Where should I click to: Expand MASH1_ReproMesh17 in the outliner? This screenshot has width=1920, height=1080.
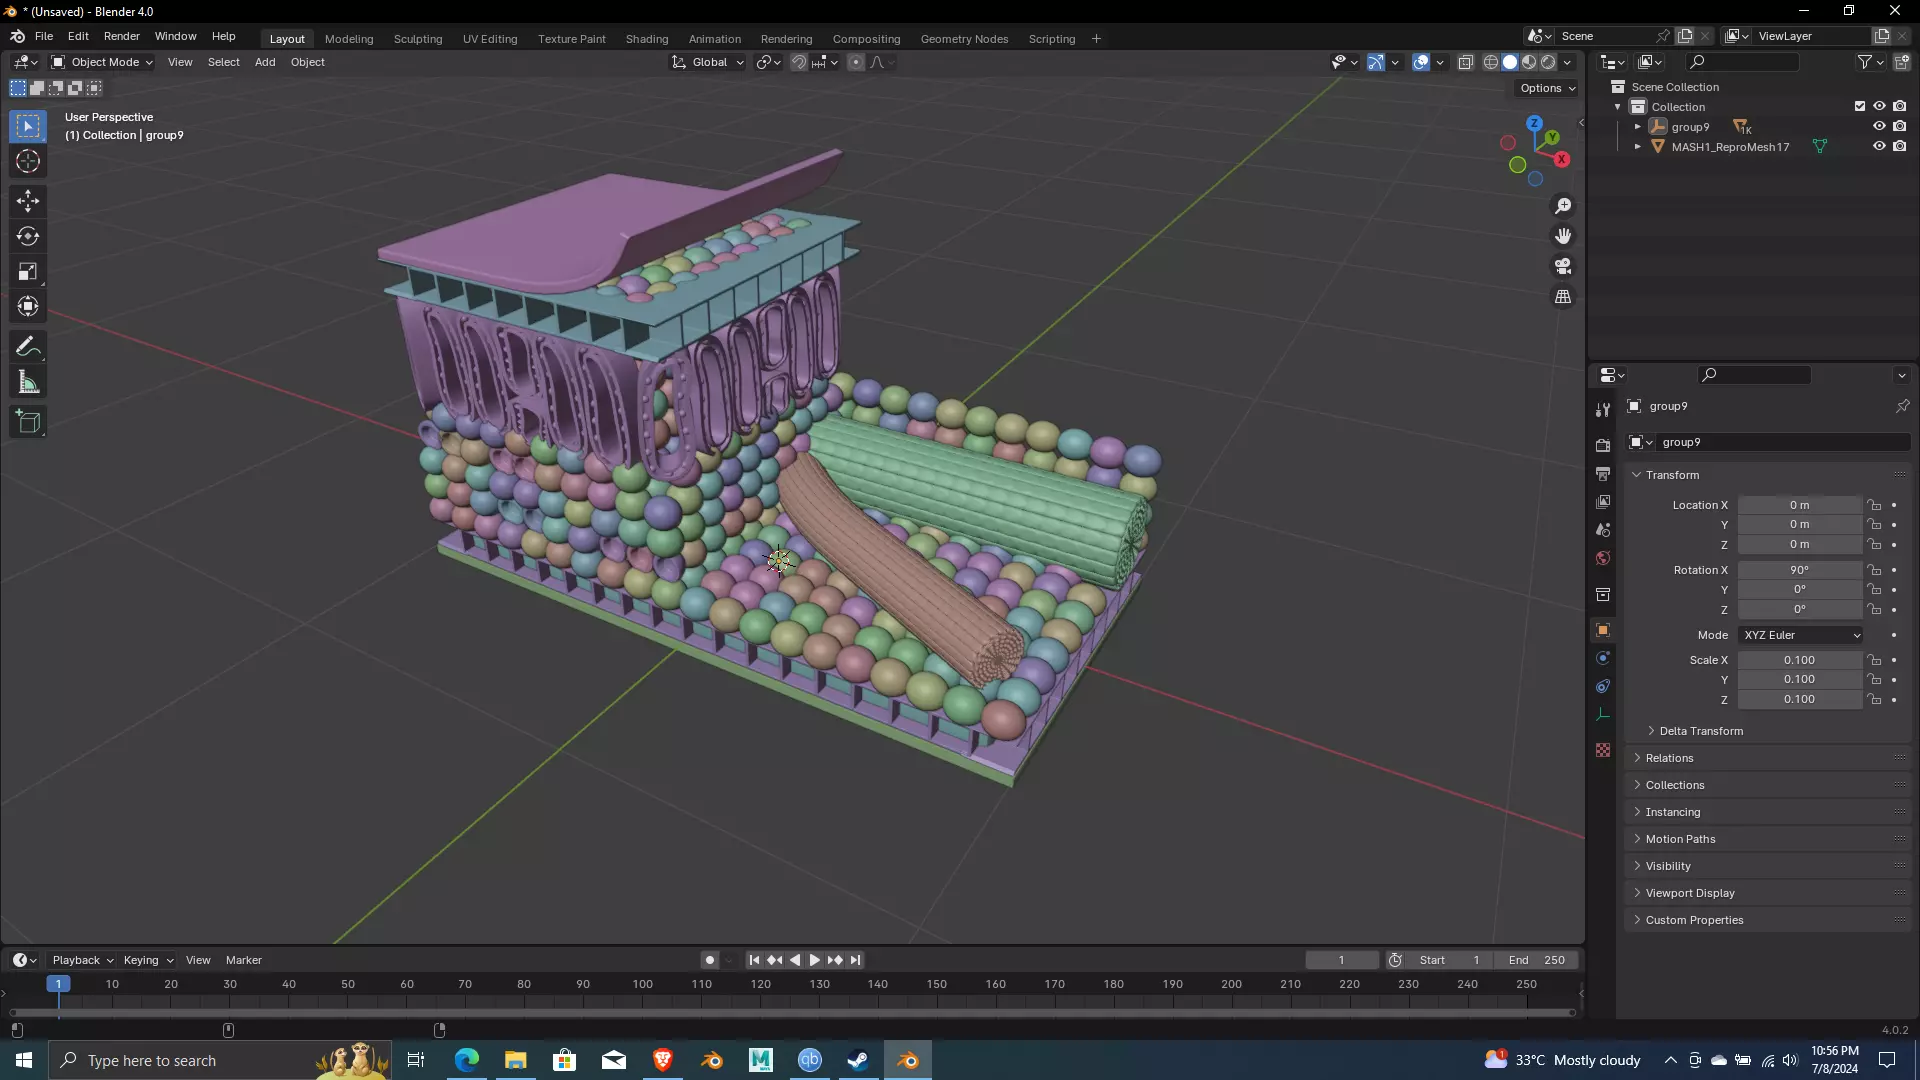click(1638, 147)
